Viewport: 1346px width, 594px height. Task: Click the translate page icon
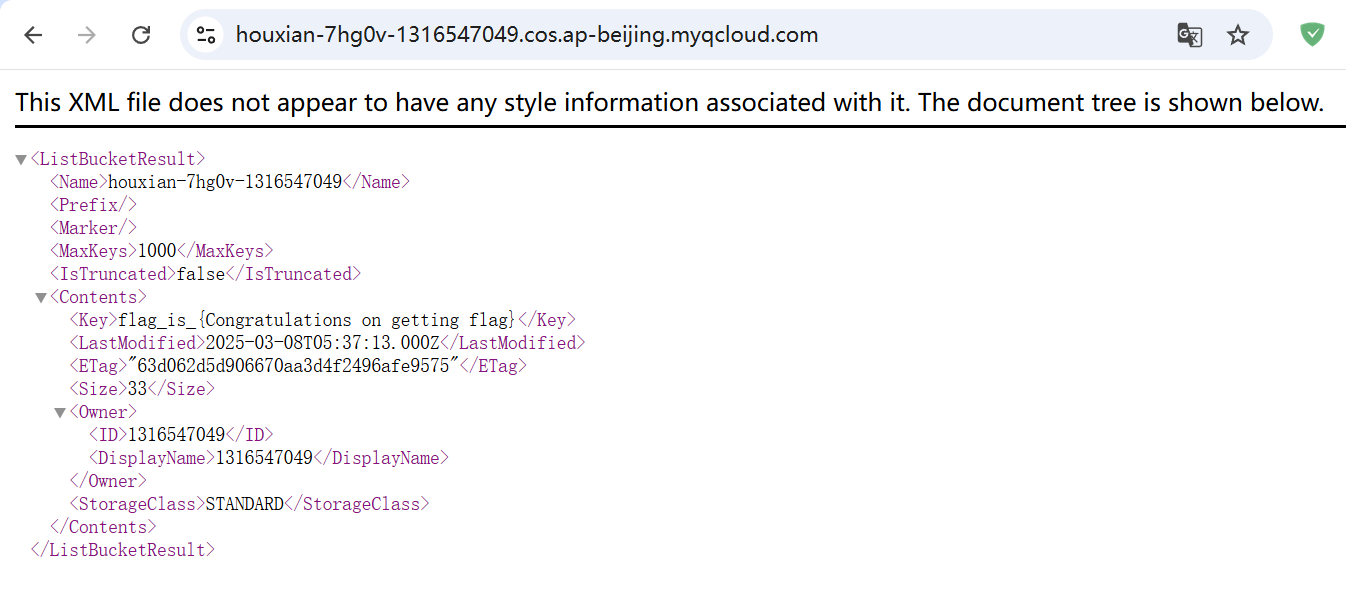[x=1188, y=35]
